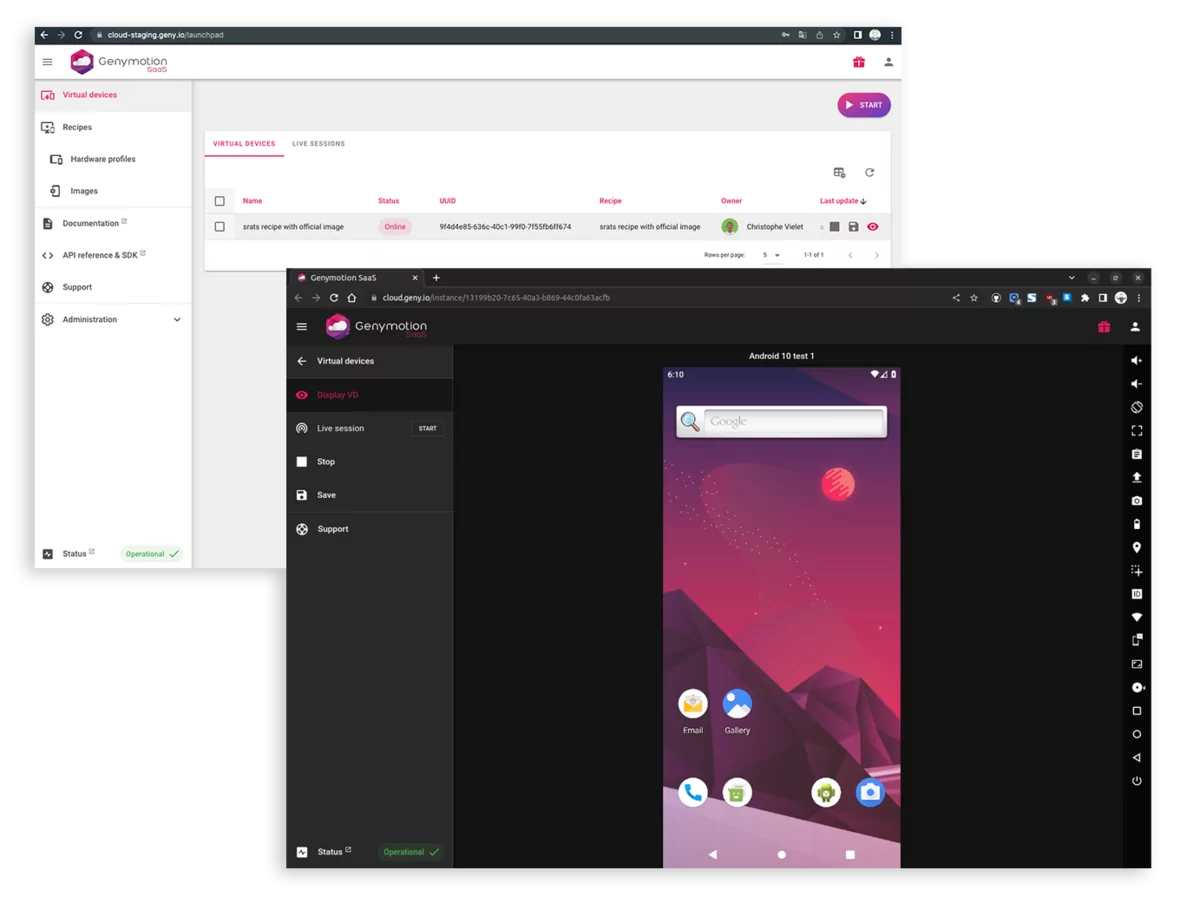Viewport: 1200px width, 916px height.
Task: Tick the select-all checkbox in table header
Action: coord(220,201)
